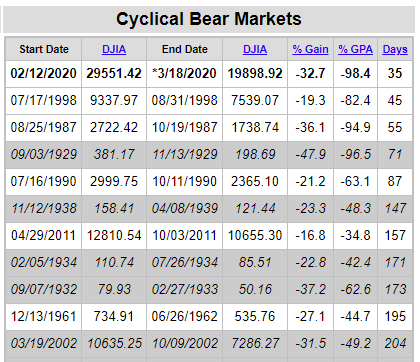Screen dimensions: 420x362
Task: Select the 1738.74 ending DJIA cell
Action: 255,128
